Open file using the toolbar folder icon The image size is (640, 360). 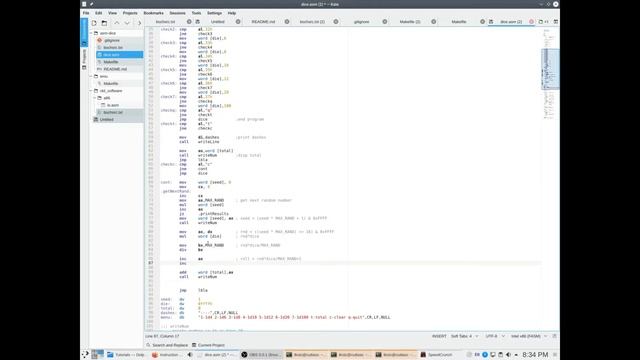[x=104, y=23]
